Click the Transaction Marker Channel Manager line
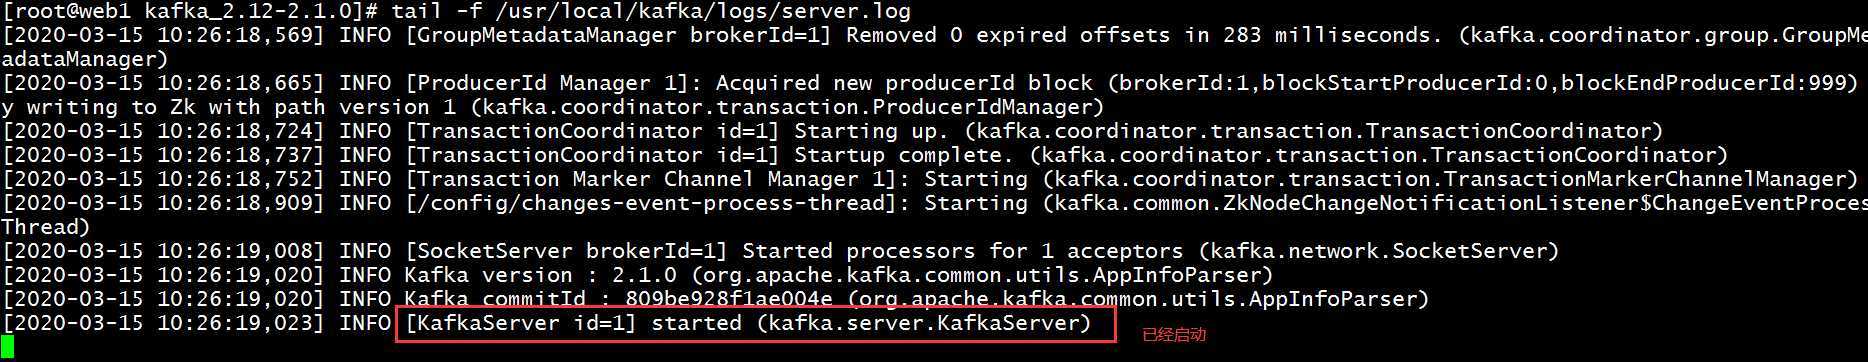Viewport: 1868px width, 362px height. 930,179
